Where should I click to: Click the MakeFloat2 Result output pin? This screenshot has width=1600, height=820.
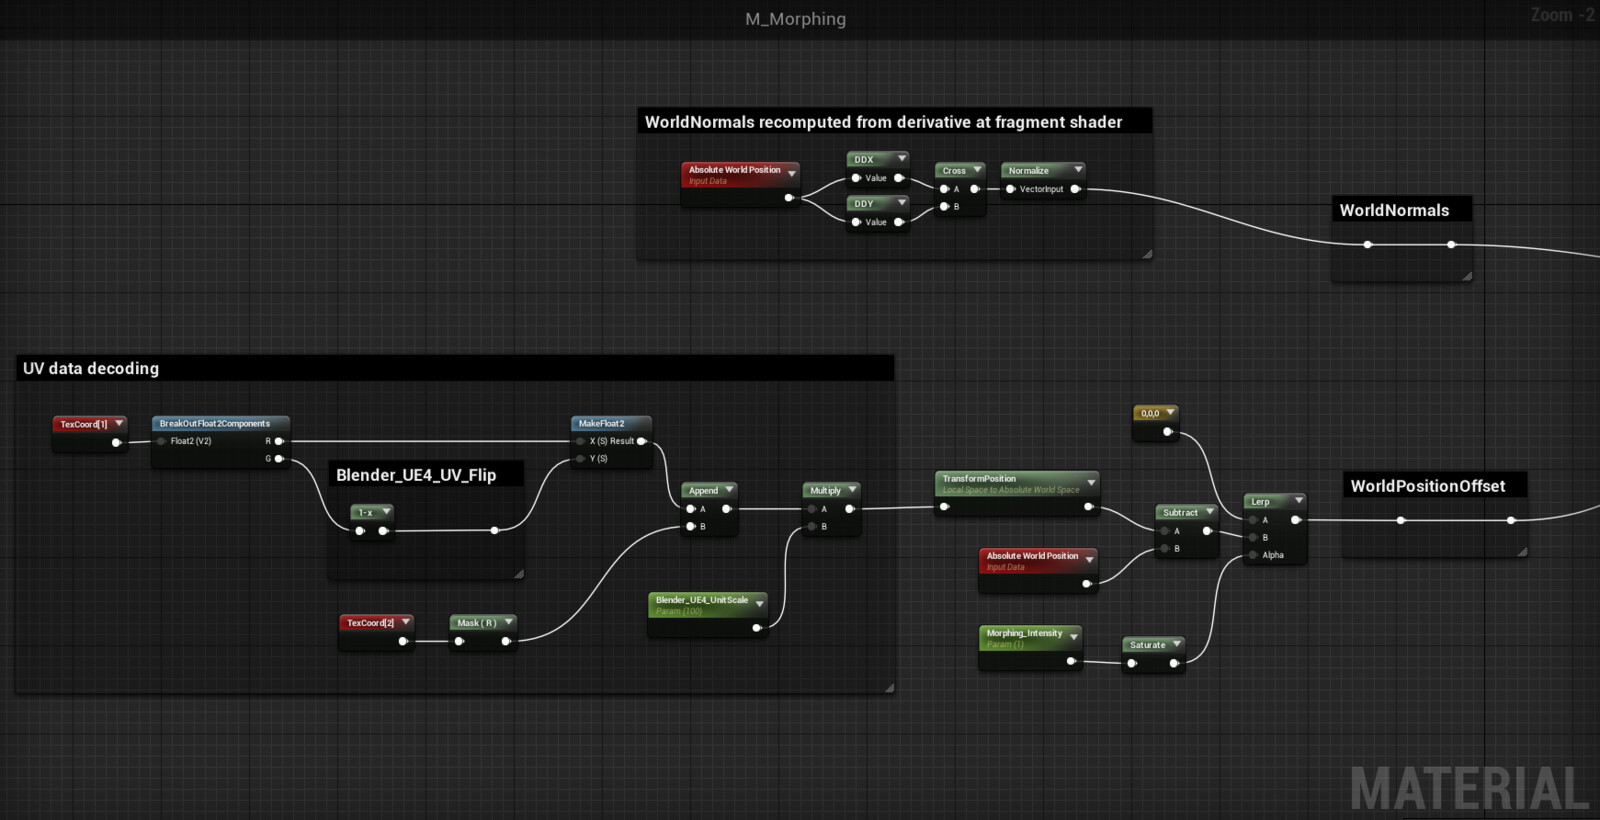pos(641,441)
